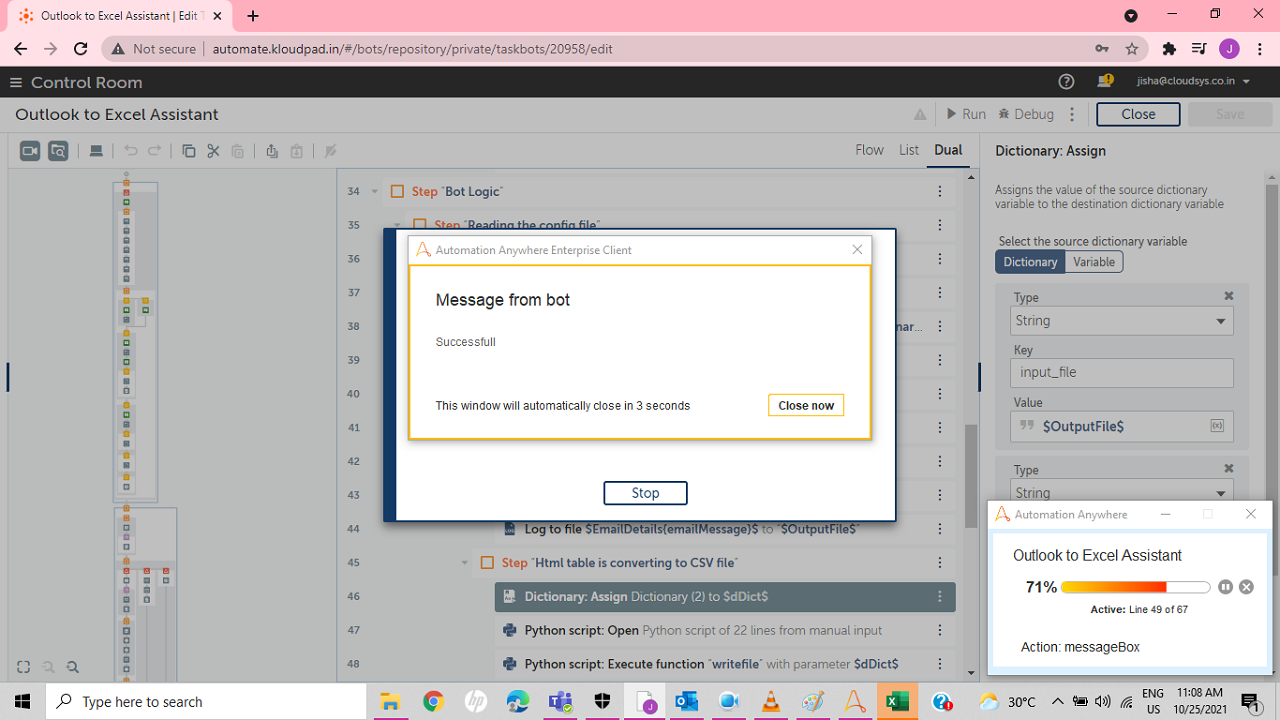Open Chrome tab search dropdown arrow
The width and height of the screenshot is (1280, 720).
point(1131,16)
